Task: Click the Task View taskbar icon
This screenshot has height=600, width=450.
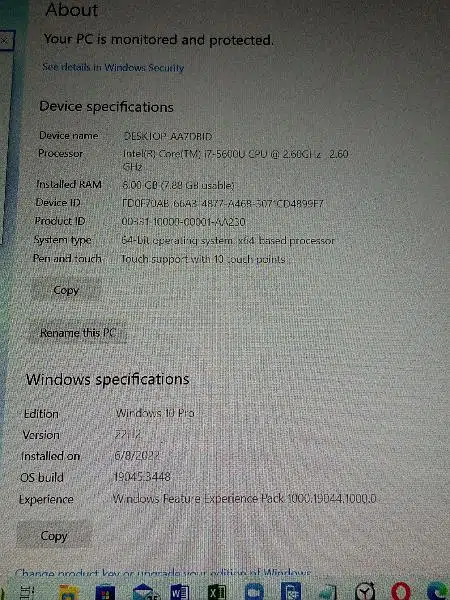Action: click(27, 592)
